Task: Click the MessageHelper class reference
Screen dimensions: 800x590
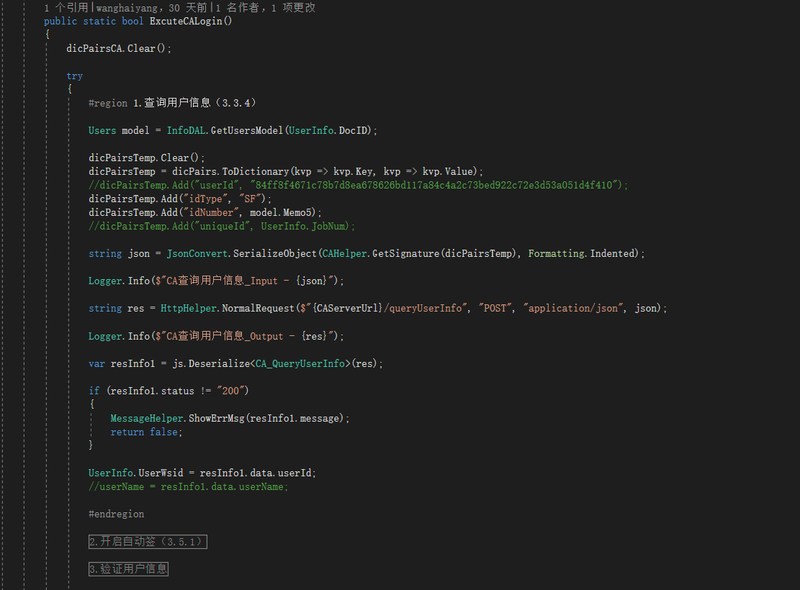Action: 147,418
